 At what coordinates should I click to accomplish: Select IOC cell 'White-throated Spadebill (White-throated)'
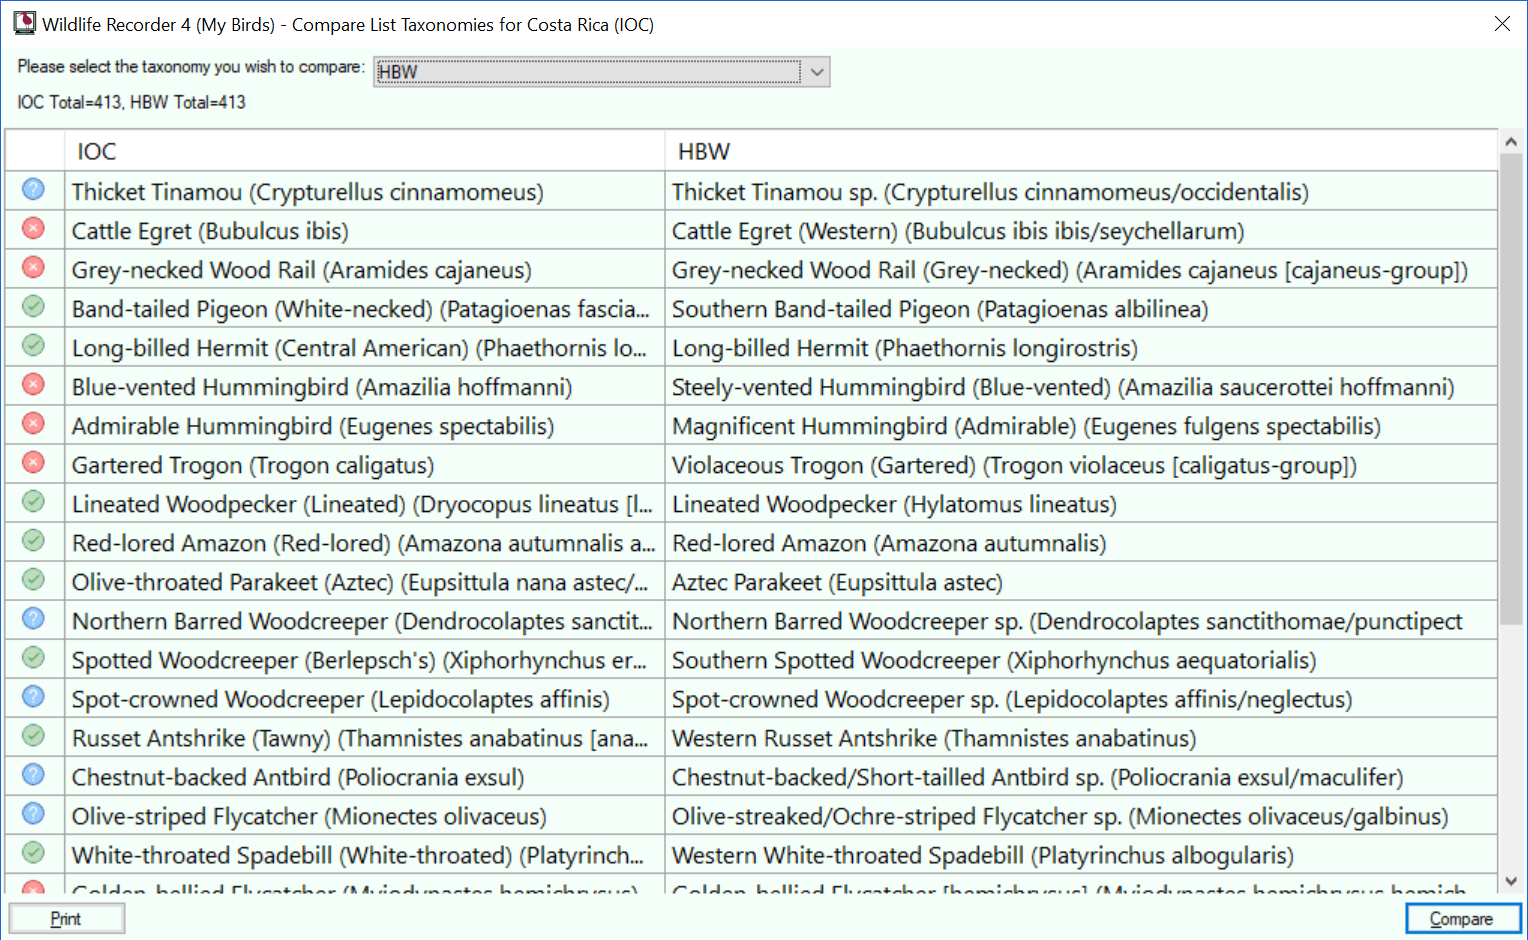coord(365,854)
